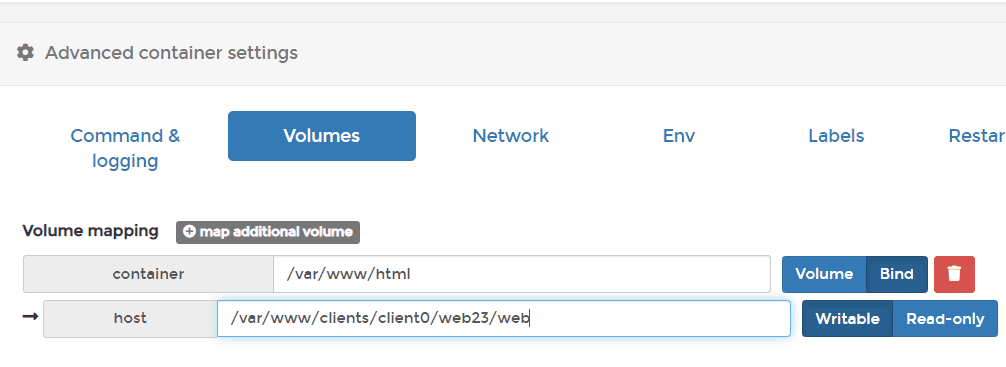This screenshot has height=367, width=1006.
Task: Click the gray host label box
Action: (x=130, y=318)
